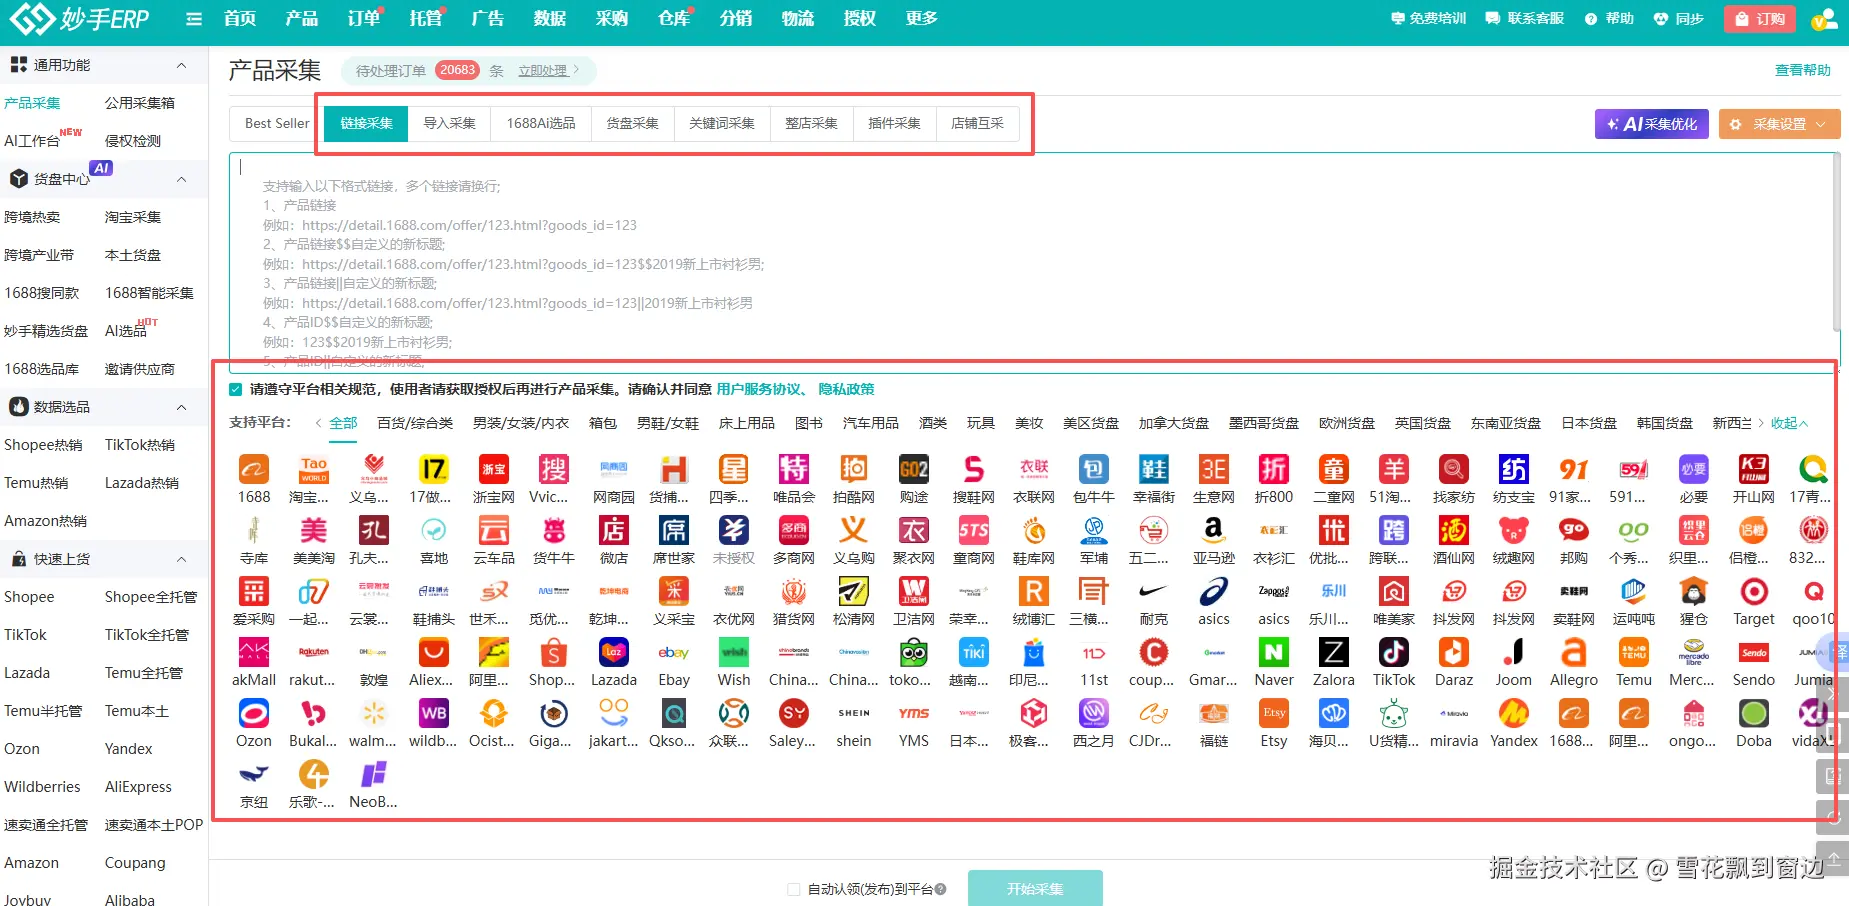Select the Joom platform icon
Screen dimensions: 1849x906
[x=1514, y=652]
